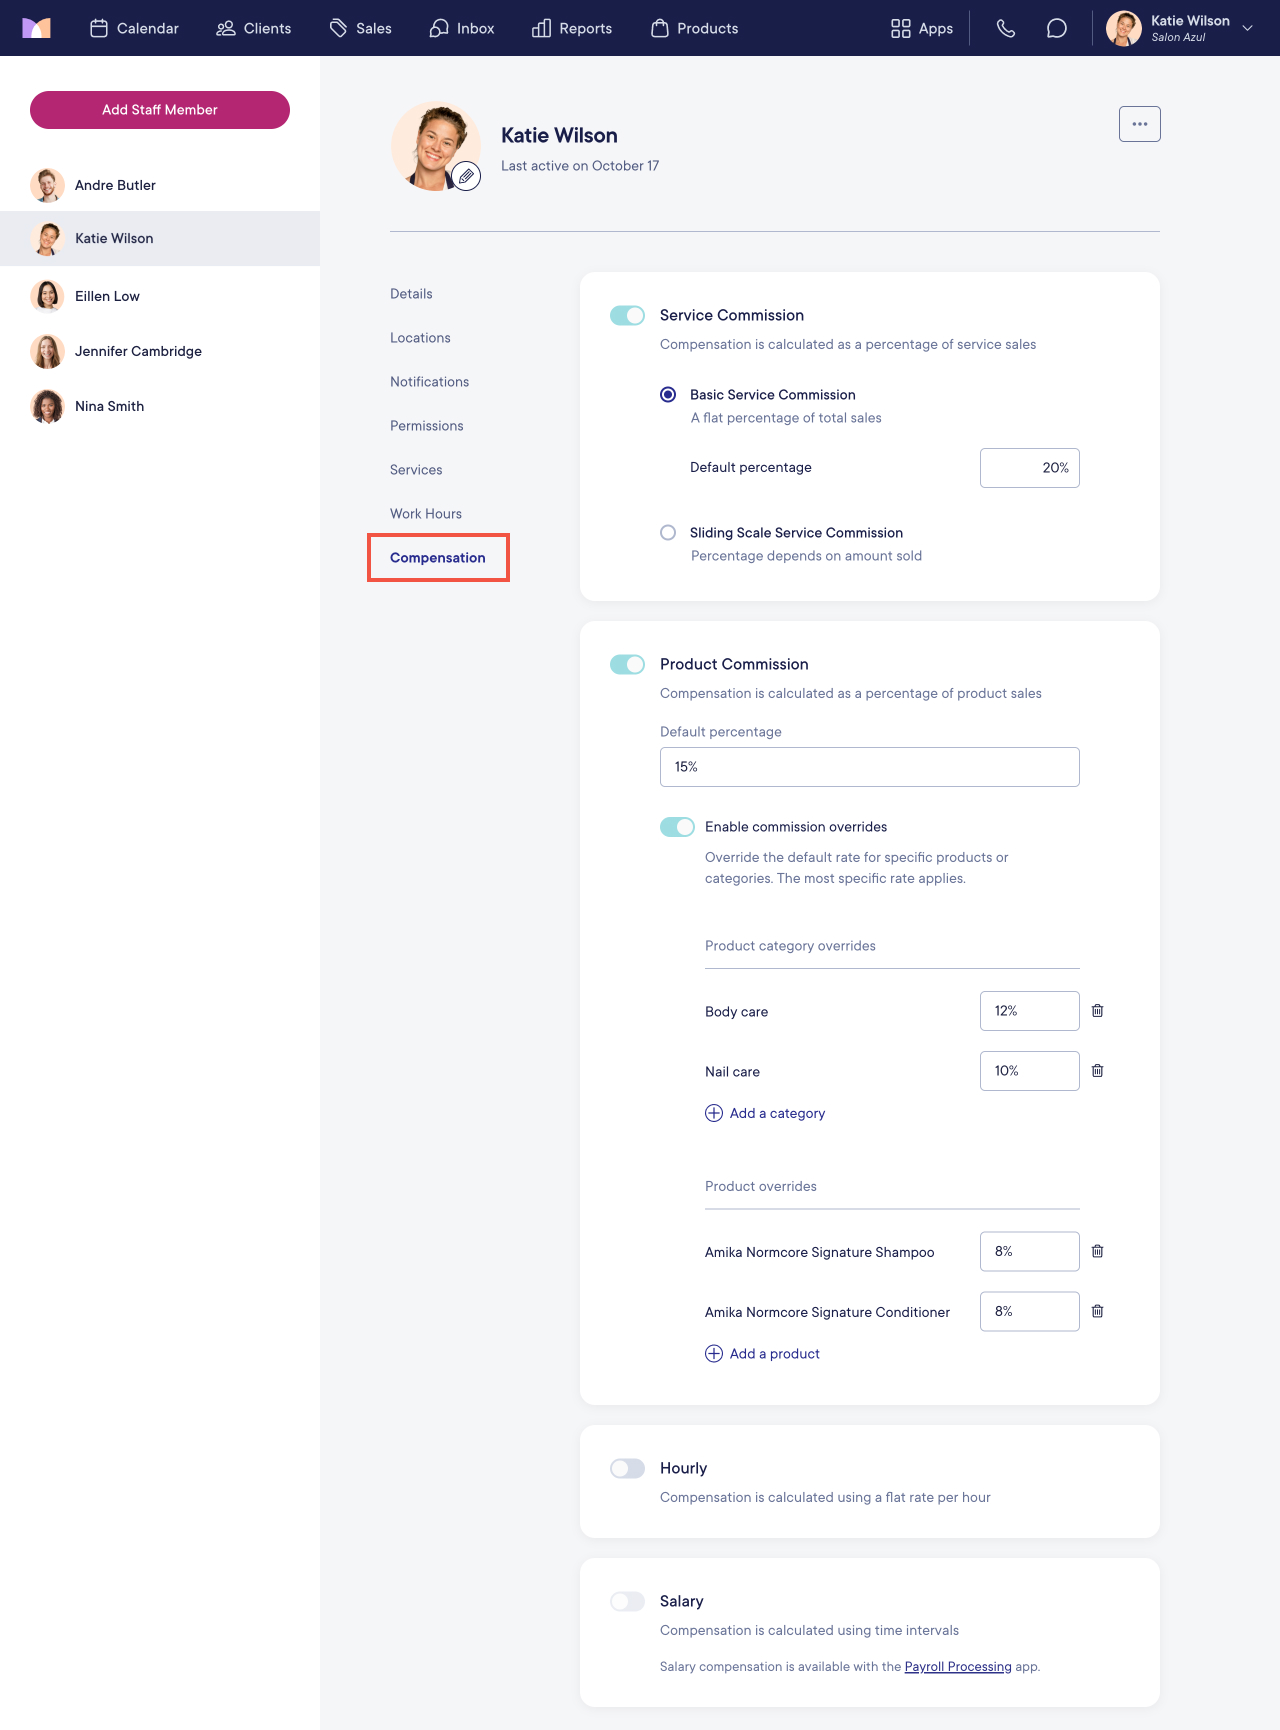The height and width of the screenshot is (1730, 1280).
Task: Enable the Salary compensation switch
Action: (627, 1601)
